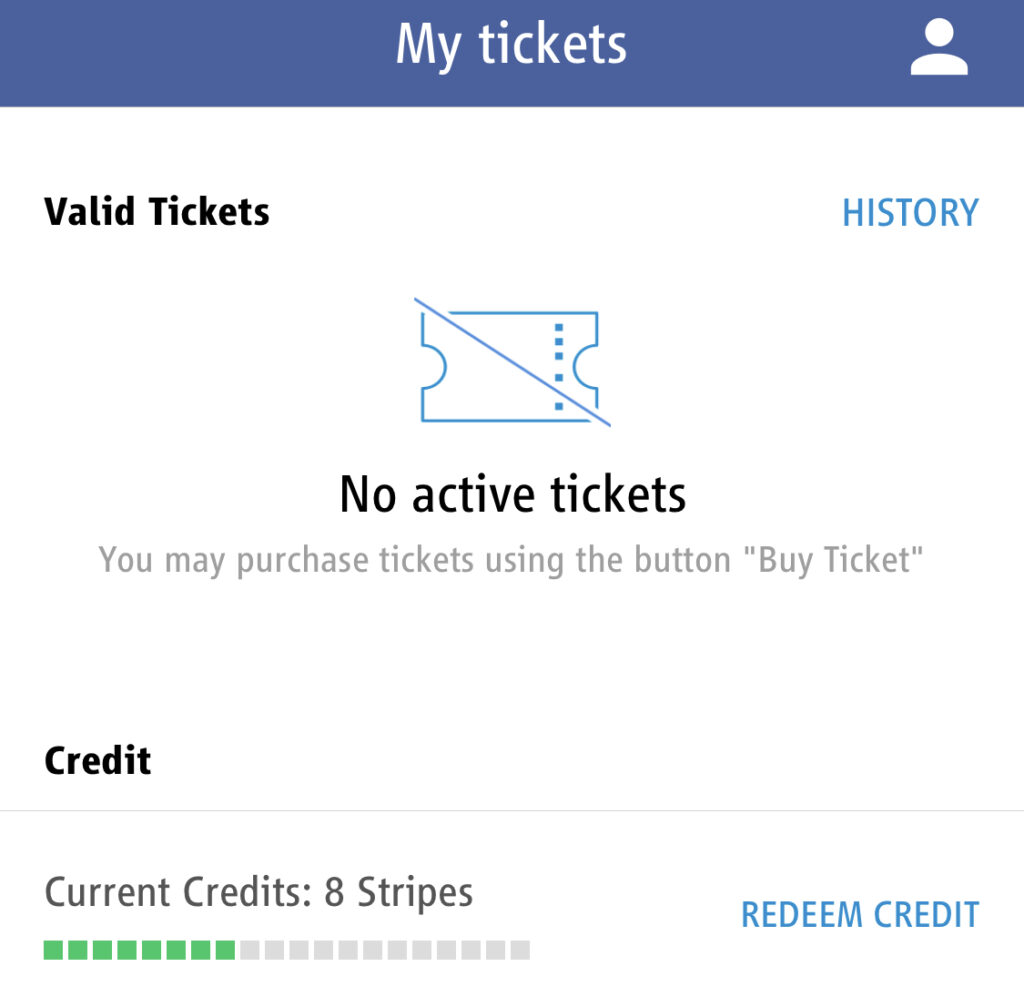Click the second green credit stripe
This screenshot has height=997, width=1024.
tap(78, 950)
